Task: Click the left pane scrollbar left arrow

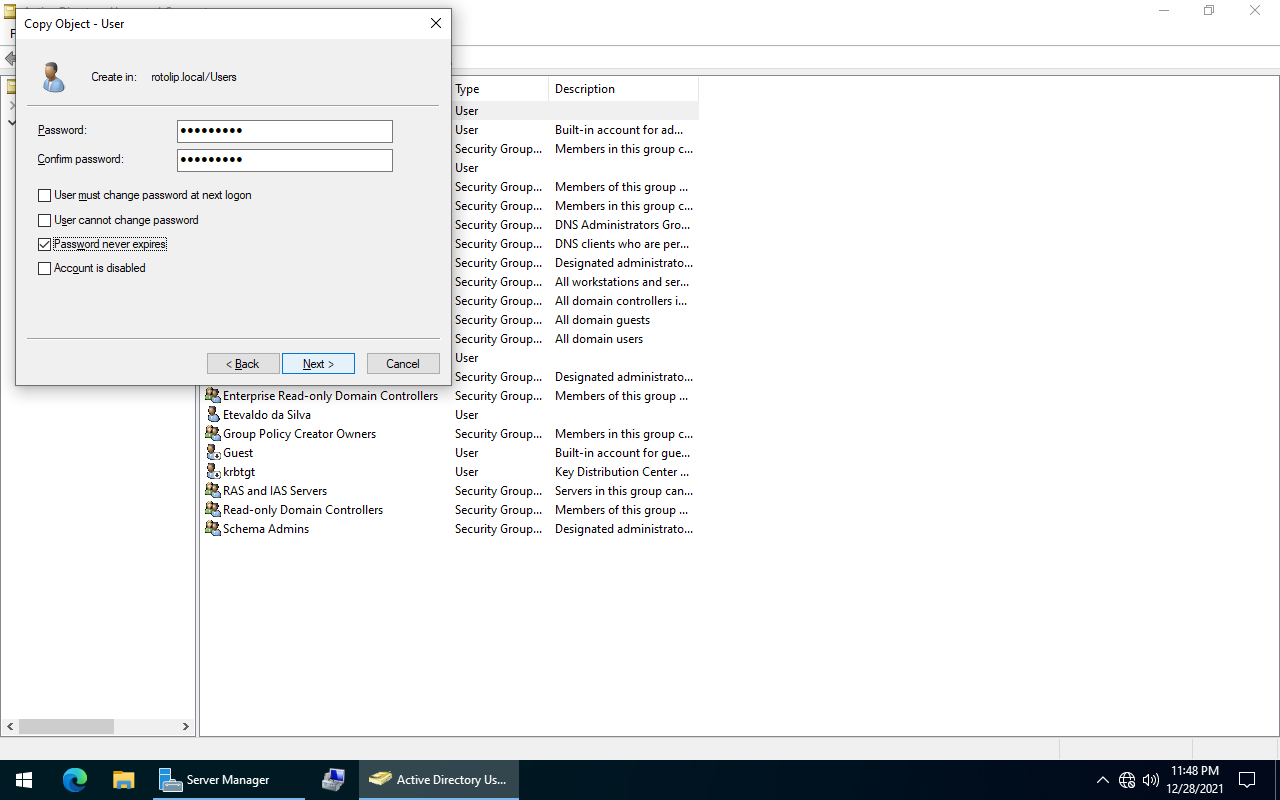Action: [x=10, y=727]
